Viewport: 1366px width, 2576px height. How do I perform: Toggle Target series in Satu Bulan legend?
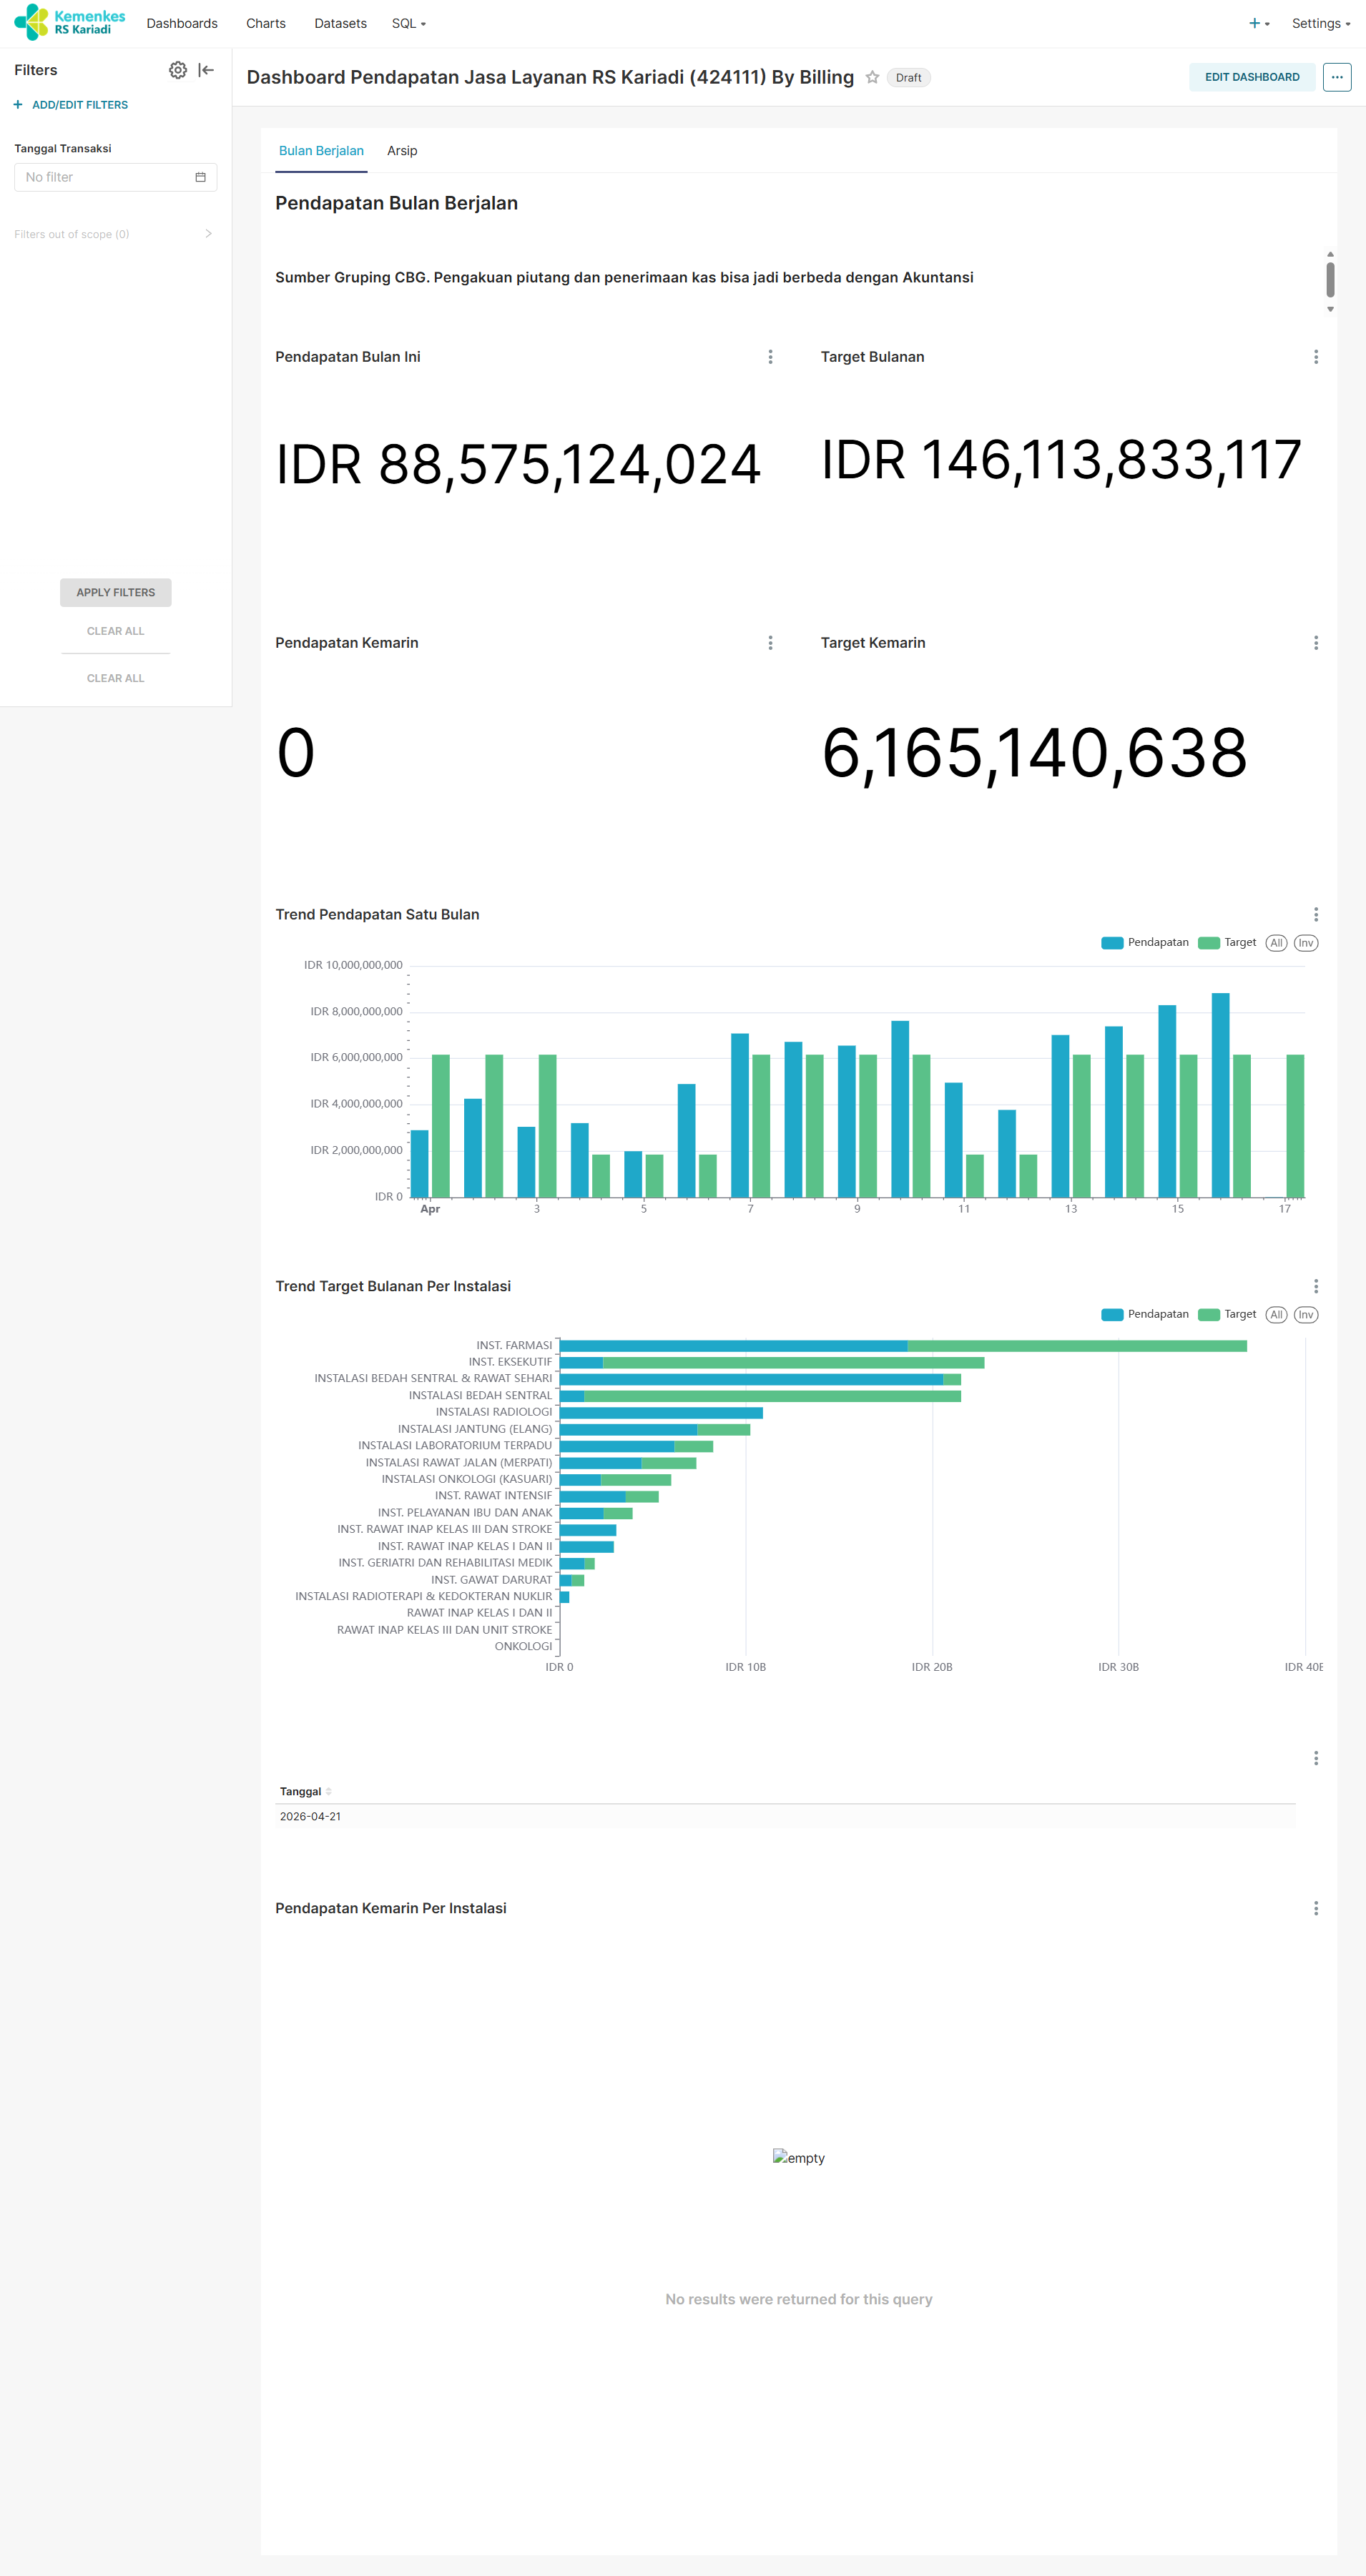tap(1227, 943)
